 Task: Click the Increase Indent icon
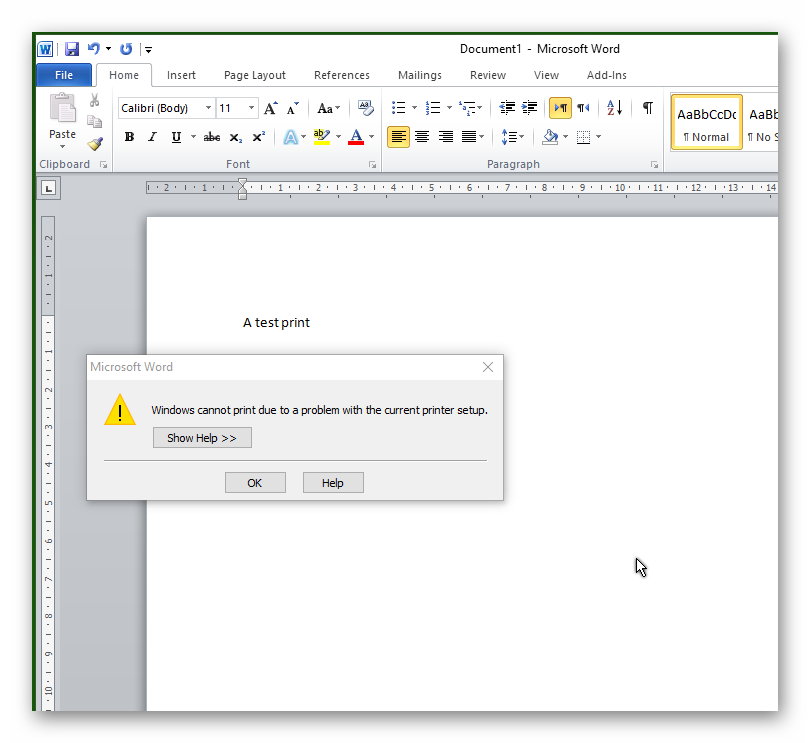pos(529,108)
